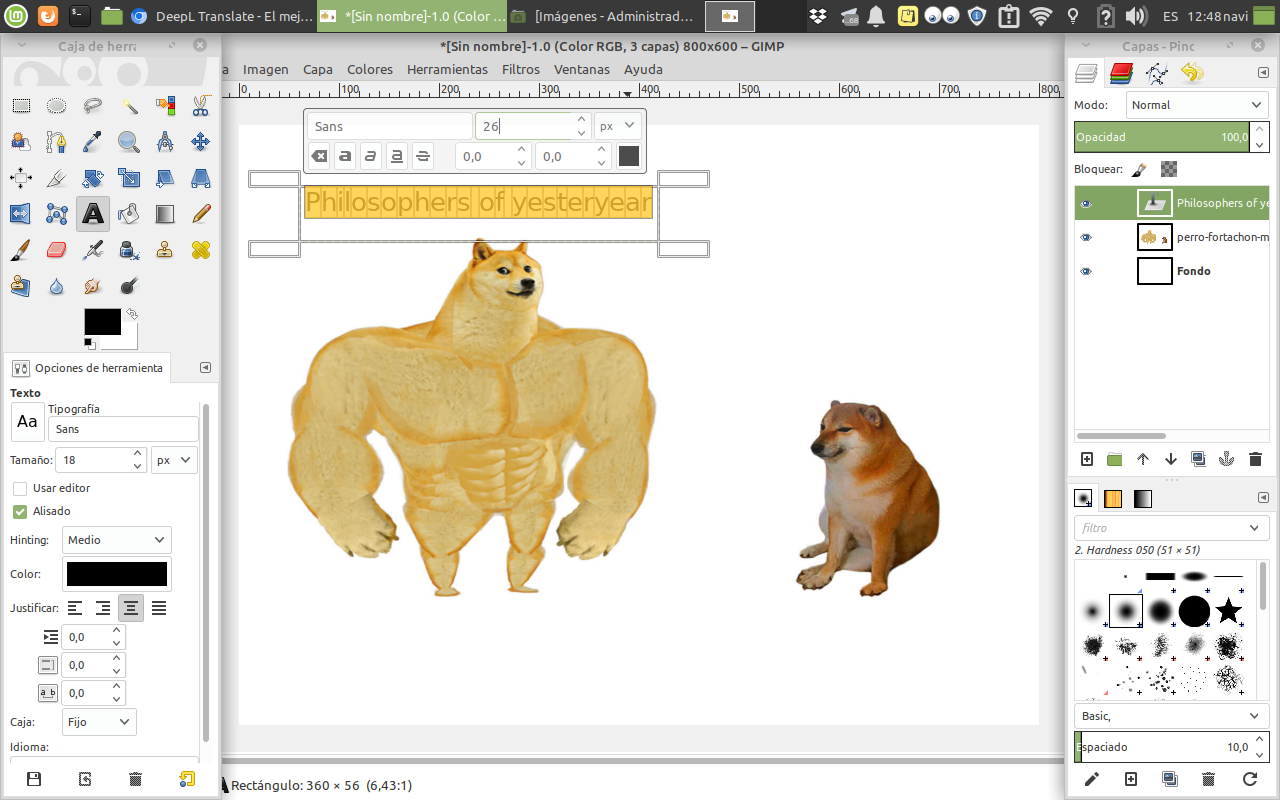The width and height of the screenshot is (1280, 800).
Task: Toggle bold in on-canvas text toolbar
Action: 345,156
